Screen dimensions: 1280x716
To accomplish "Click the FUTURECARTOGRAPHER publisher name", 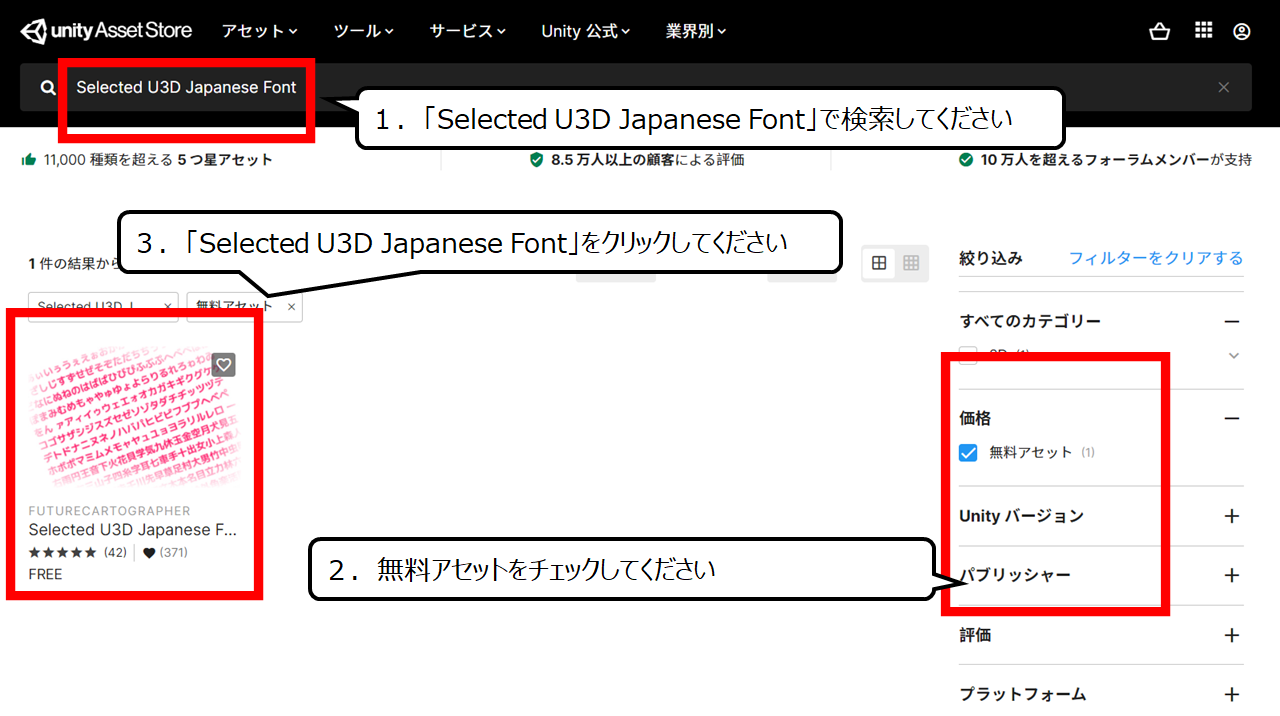I will pyautogui.click(x=109, y=511).
